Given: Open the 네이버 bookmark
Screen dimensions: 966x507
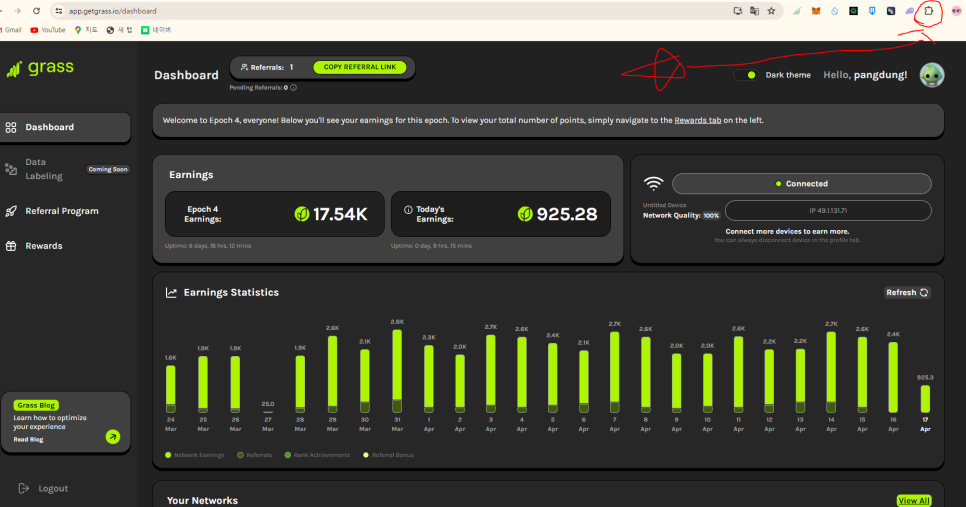Looking at the screenshot, I should tap(156, 30).
